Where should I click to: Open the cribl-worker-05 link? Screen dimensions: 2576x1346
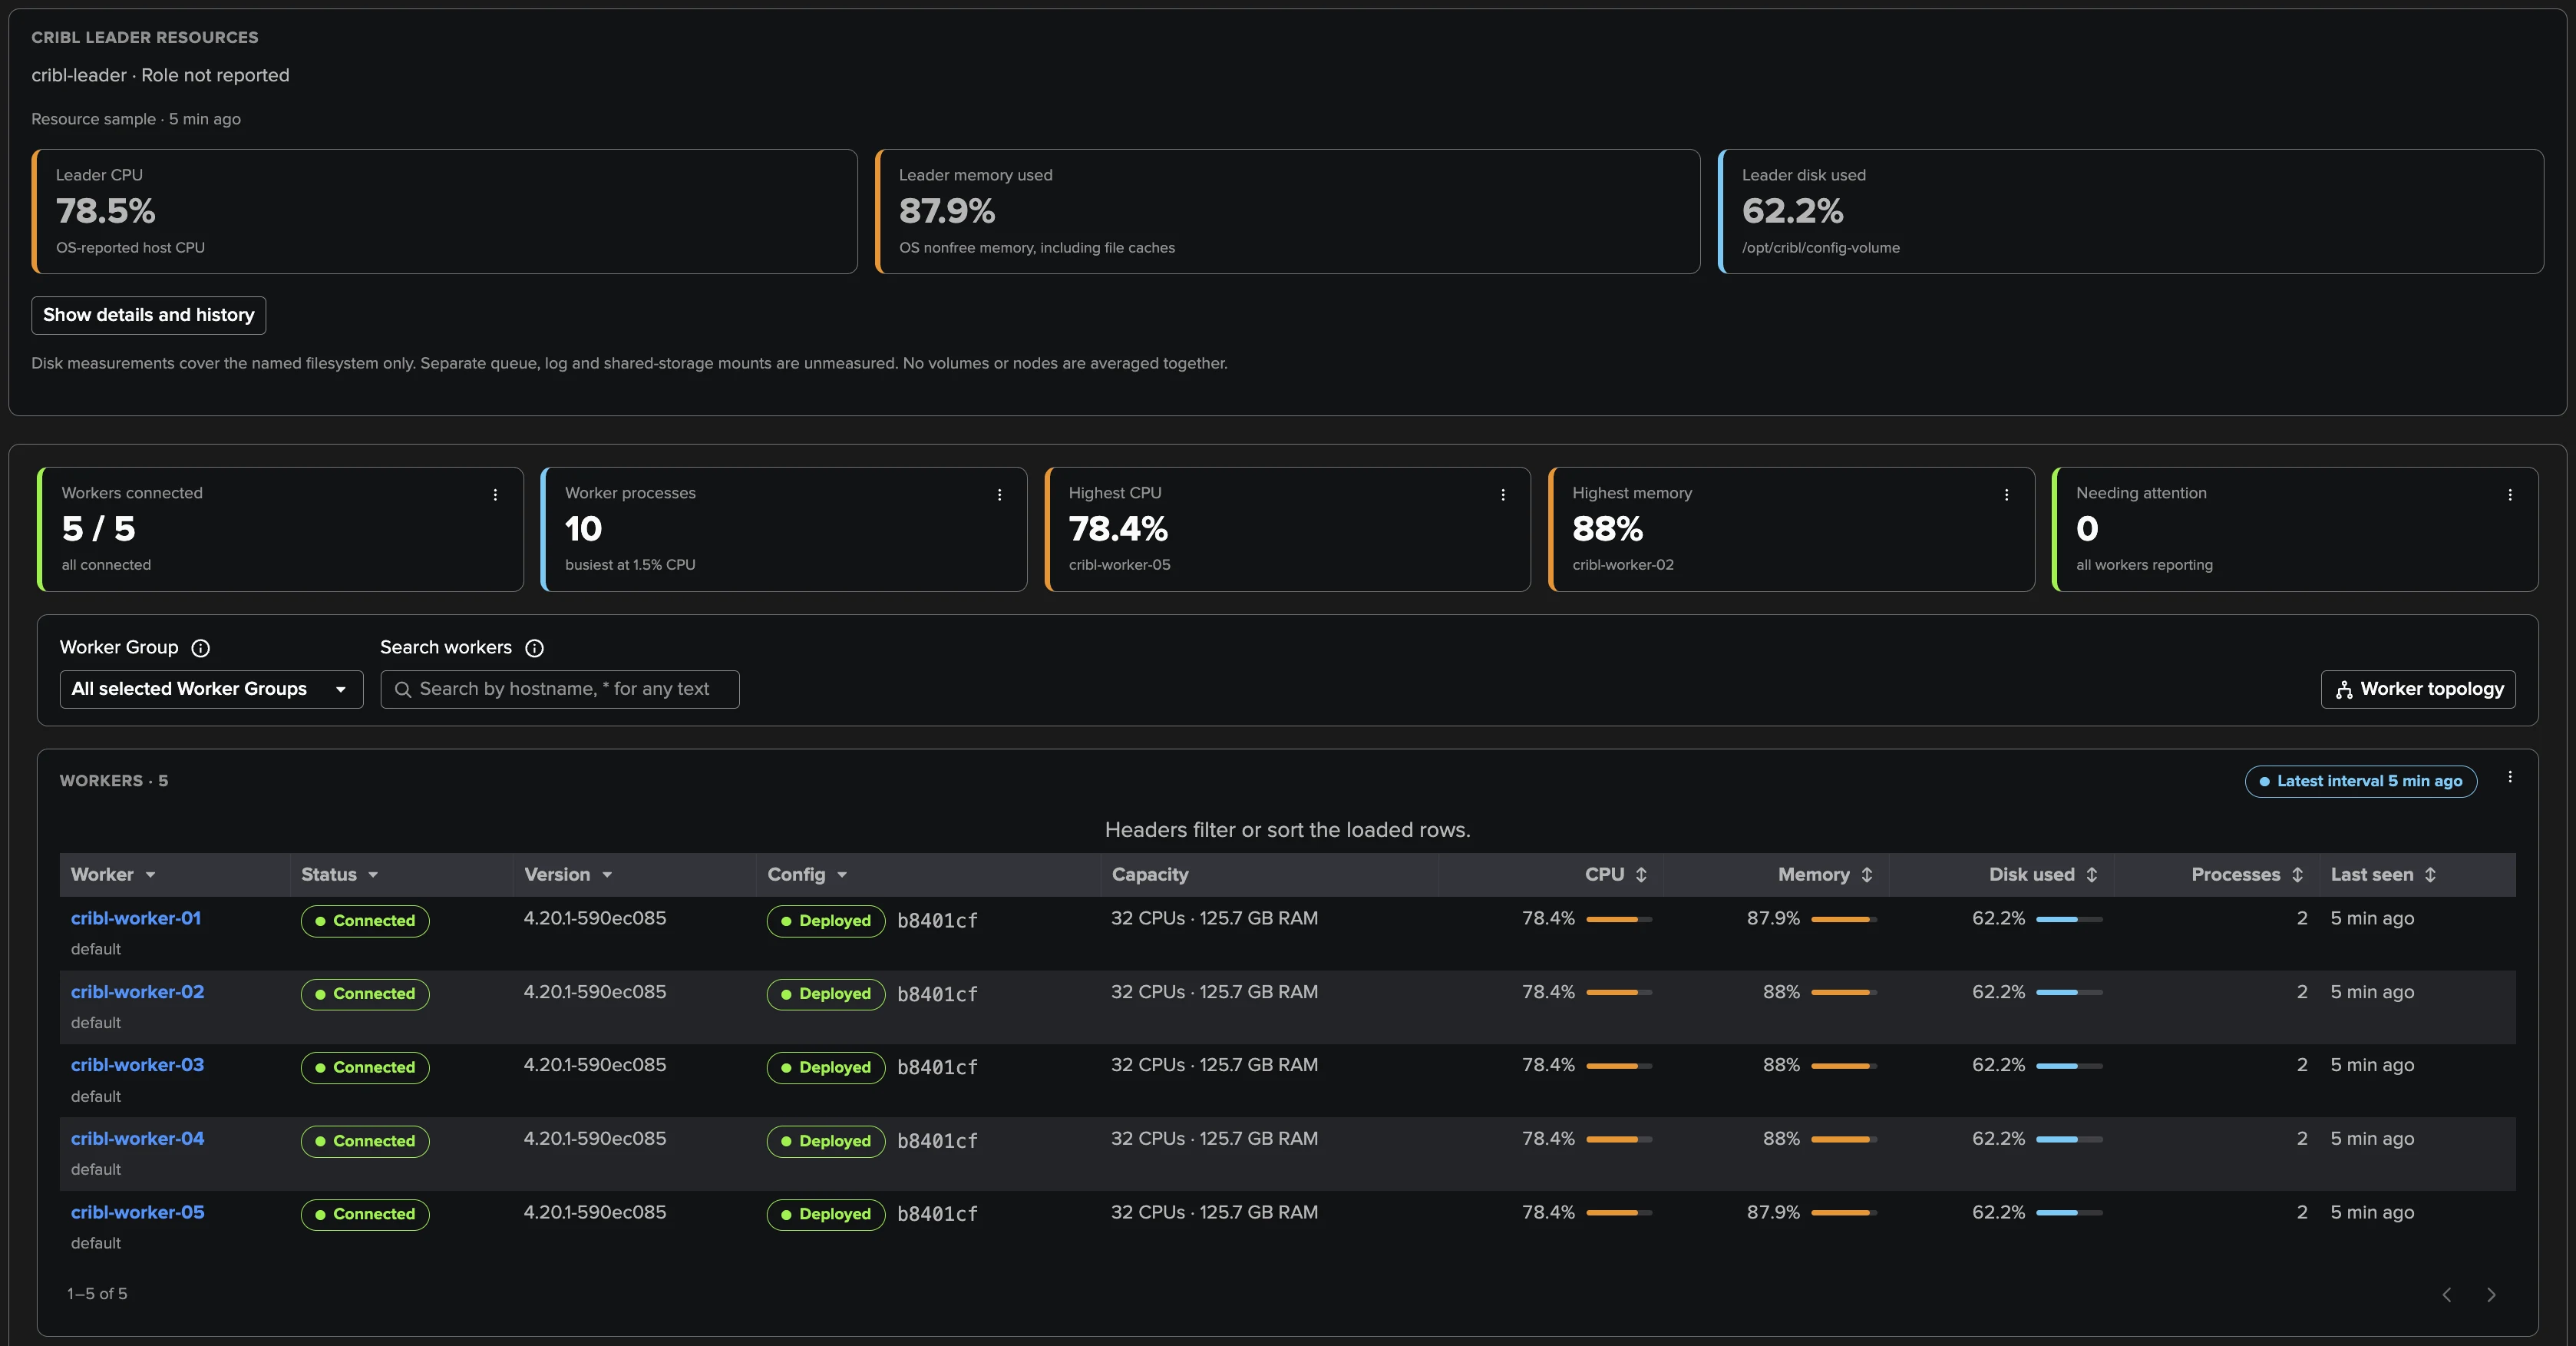(137, 1212)
